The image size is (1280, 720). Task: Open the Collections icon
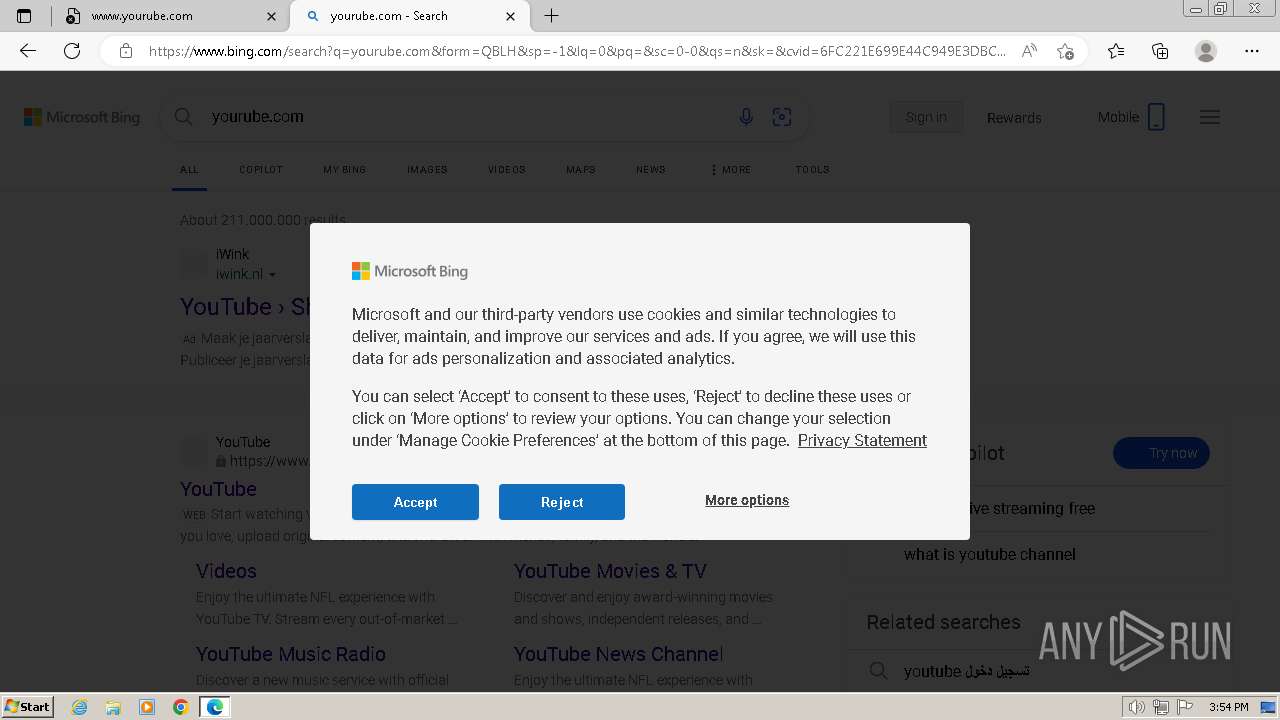pyautogui.click(x=1160, y=51)
